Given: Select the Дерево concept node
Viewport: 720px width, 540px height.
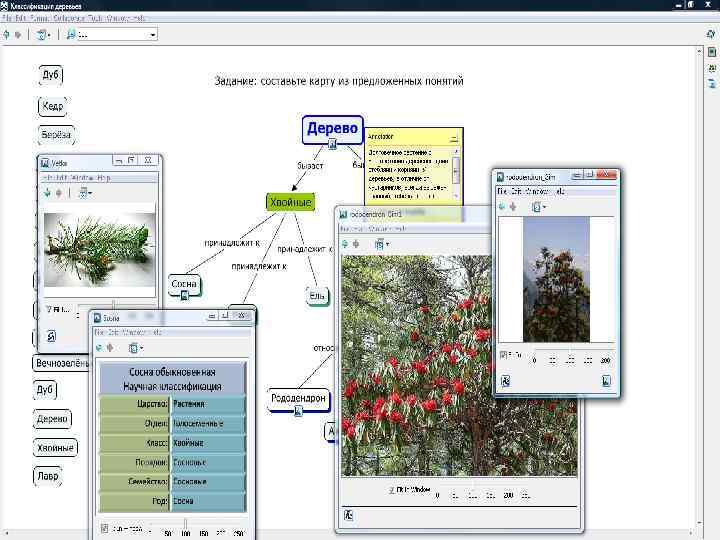Looking at the screenshot, I should coord(332,129).
